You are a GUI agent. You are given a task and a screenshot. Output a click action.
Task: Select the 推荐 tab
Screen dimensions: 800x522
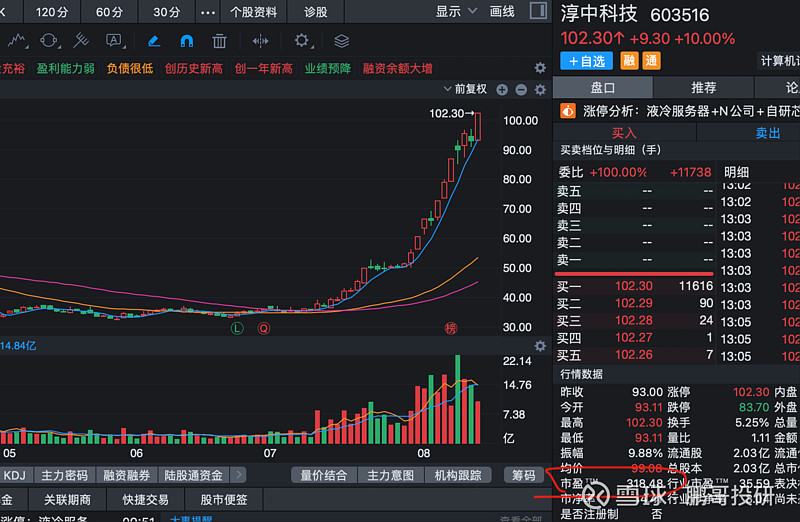pos(704,87)
